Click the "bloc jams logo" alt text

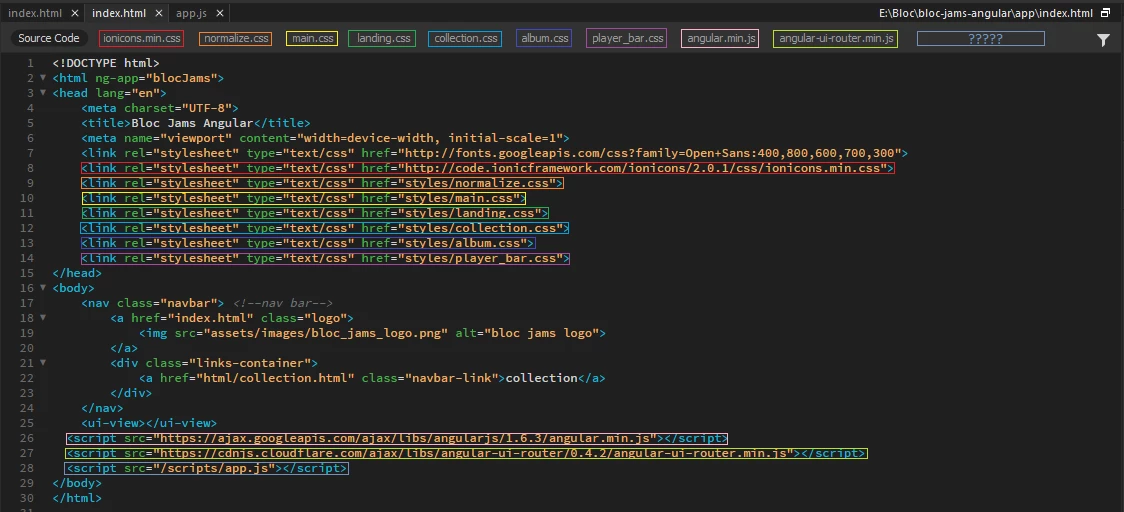click(541, 333)
